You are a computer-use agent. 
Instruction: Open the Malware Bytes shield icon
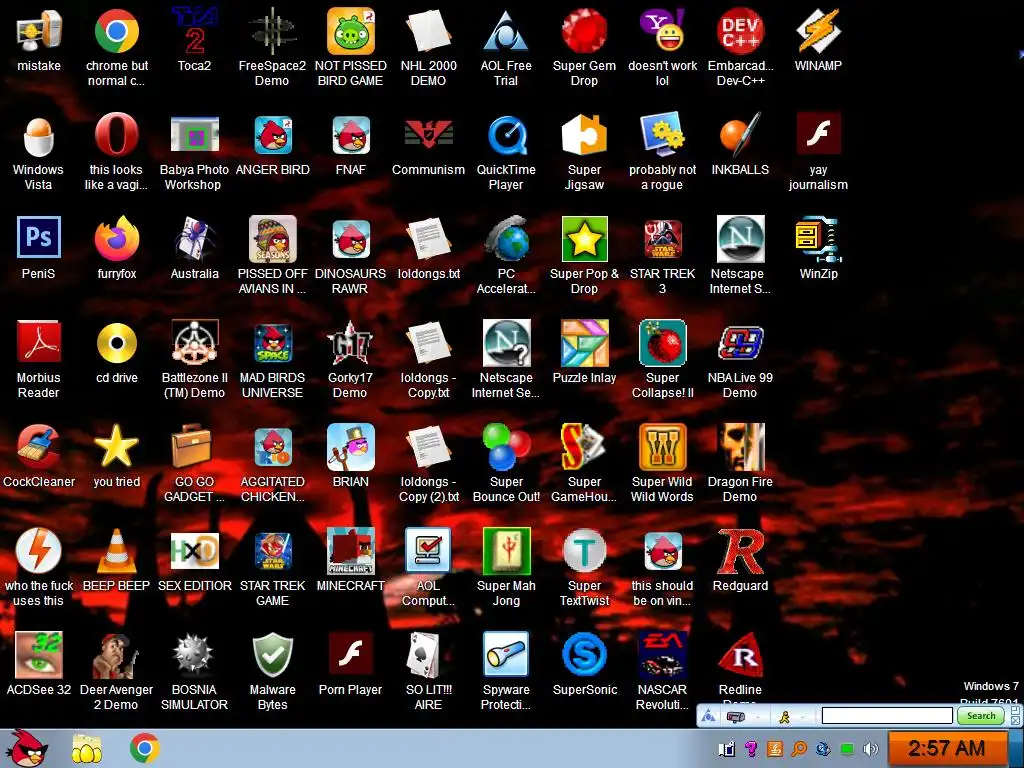pyautogui.click(x=272, y=654)
